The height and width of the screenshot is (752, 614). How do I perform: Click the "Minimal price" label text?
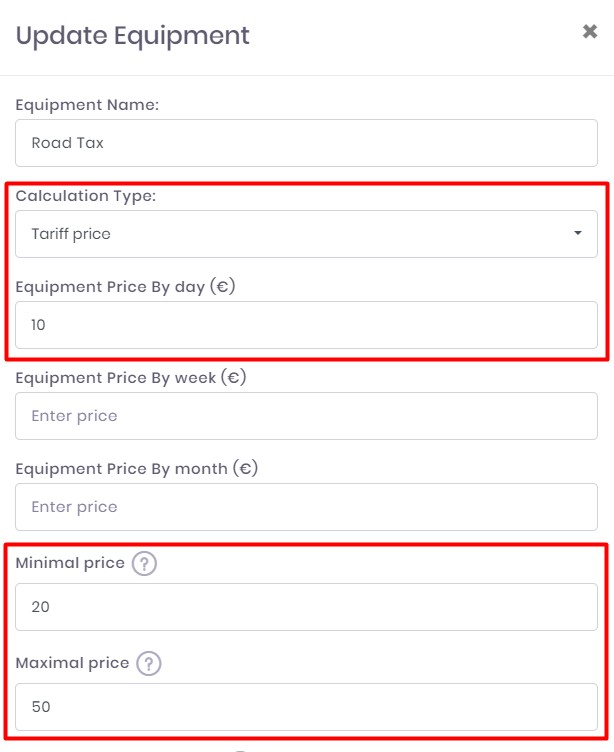(x=70, y=563)
